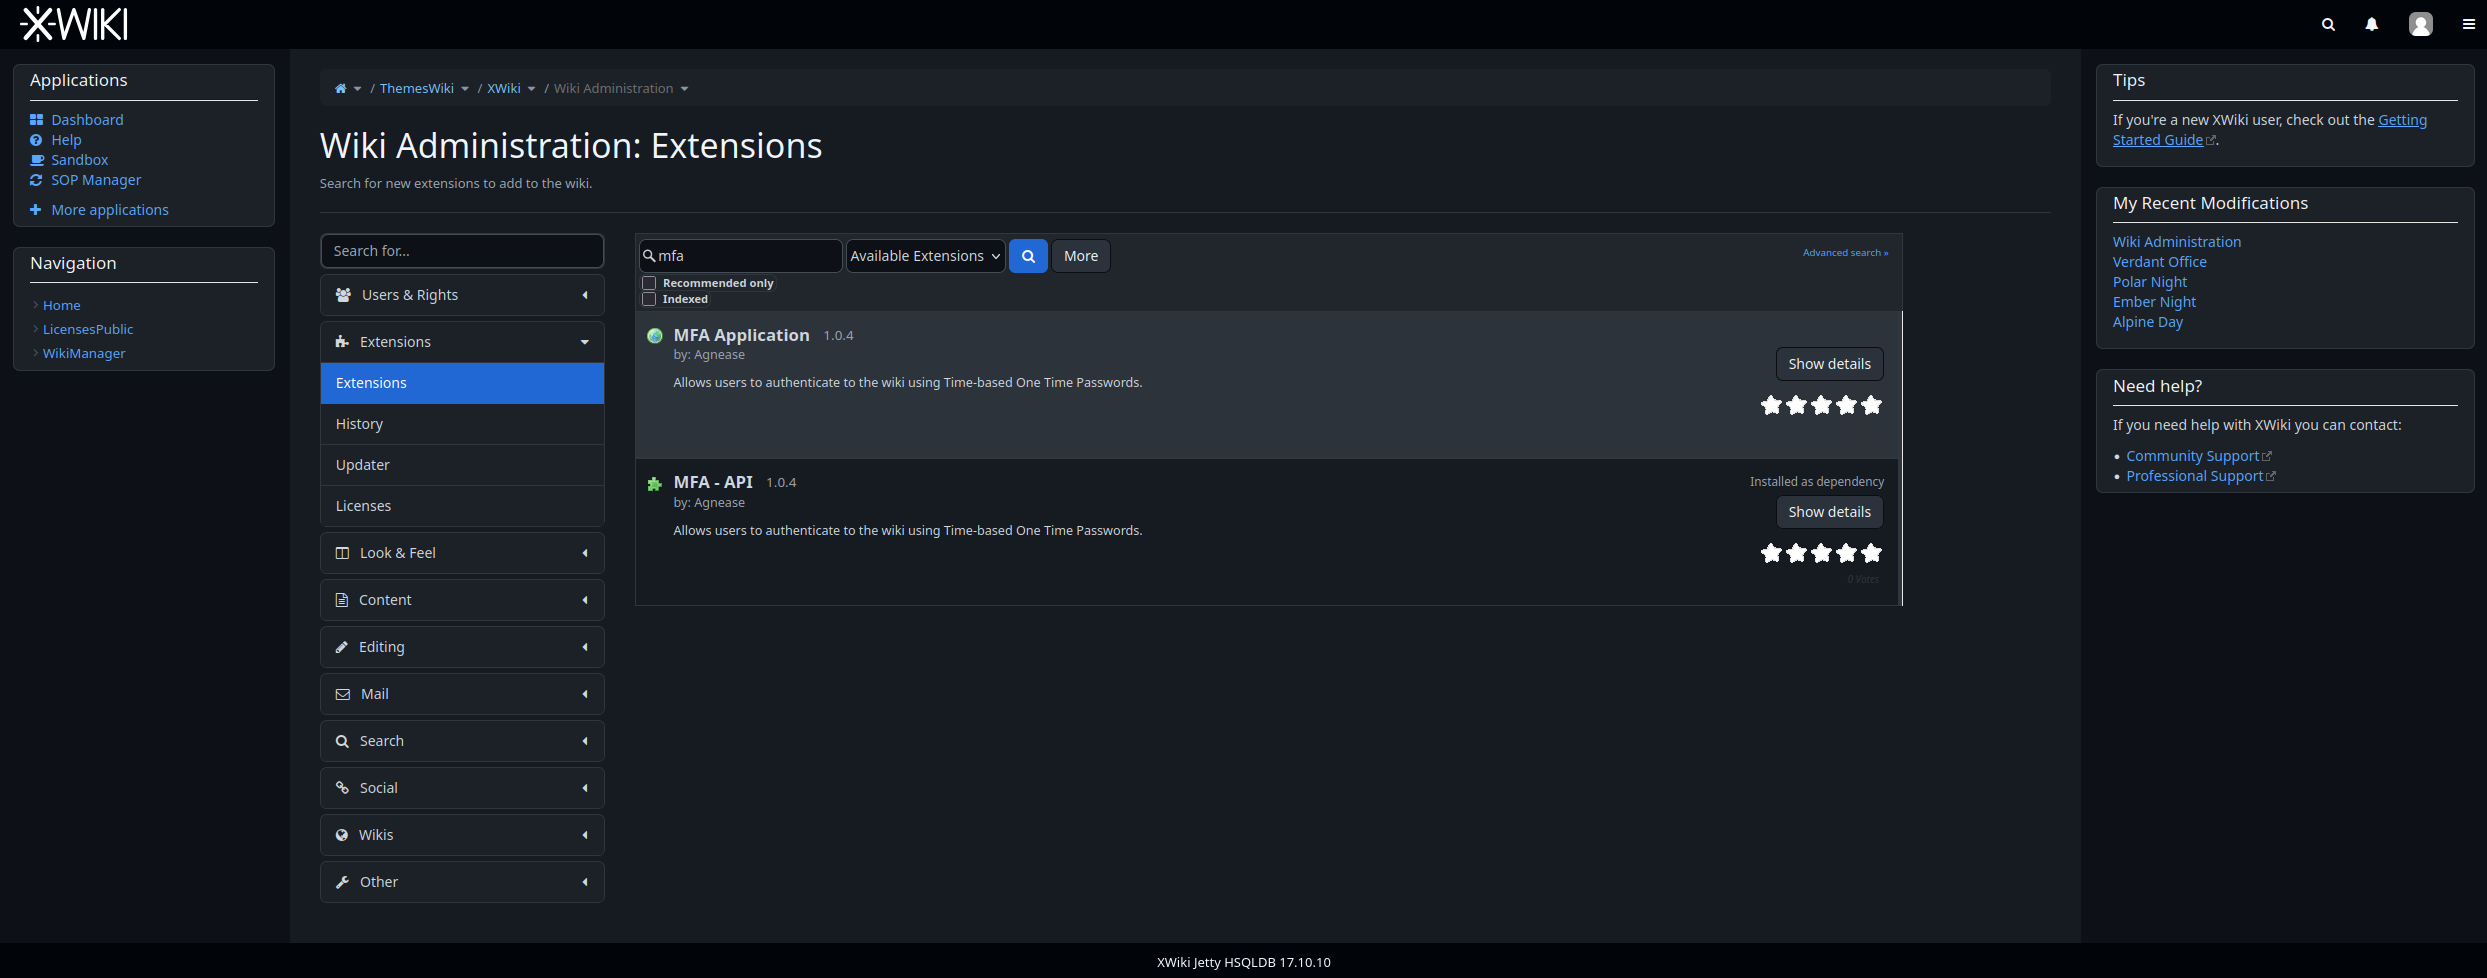This screenshot has width=2487, height=978.
Task: Expand the Wikis section
Action: [462, 835]
